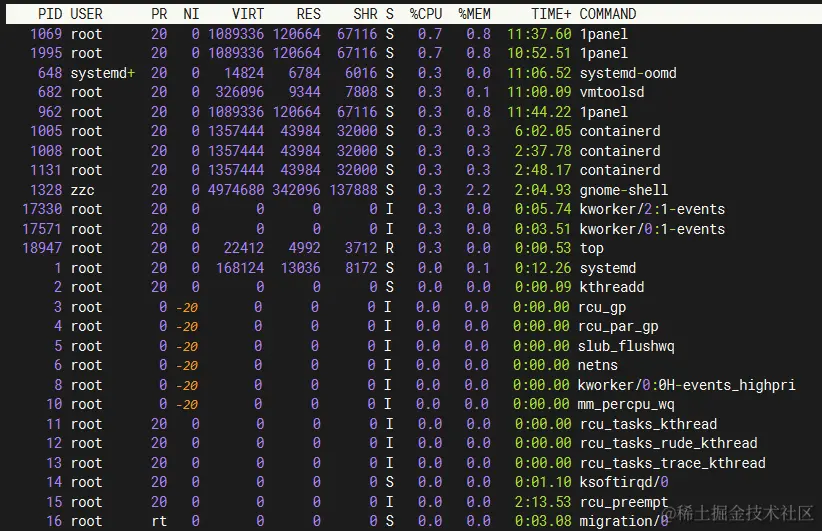Click the 22412 VIRT value of top

point(244,248)
